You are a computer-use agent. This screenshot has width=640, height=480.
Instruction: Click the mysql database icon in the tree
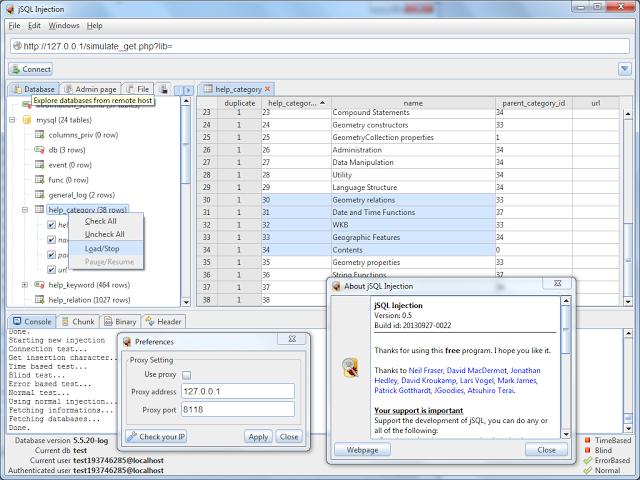(26, 119)
